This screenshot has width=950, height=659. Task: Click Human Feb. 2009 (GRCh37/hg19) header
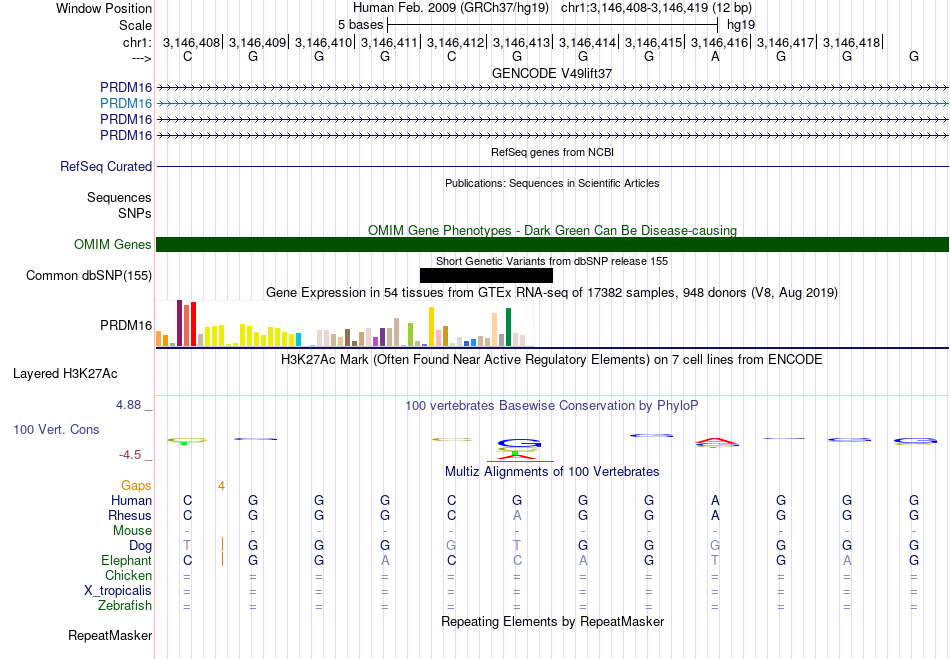(451, 8)
